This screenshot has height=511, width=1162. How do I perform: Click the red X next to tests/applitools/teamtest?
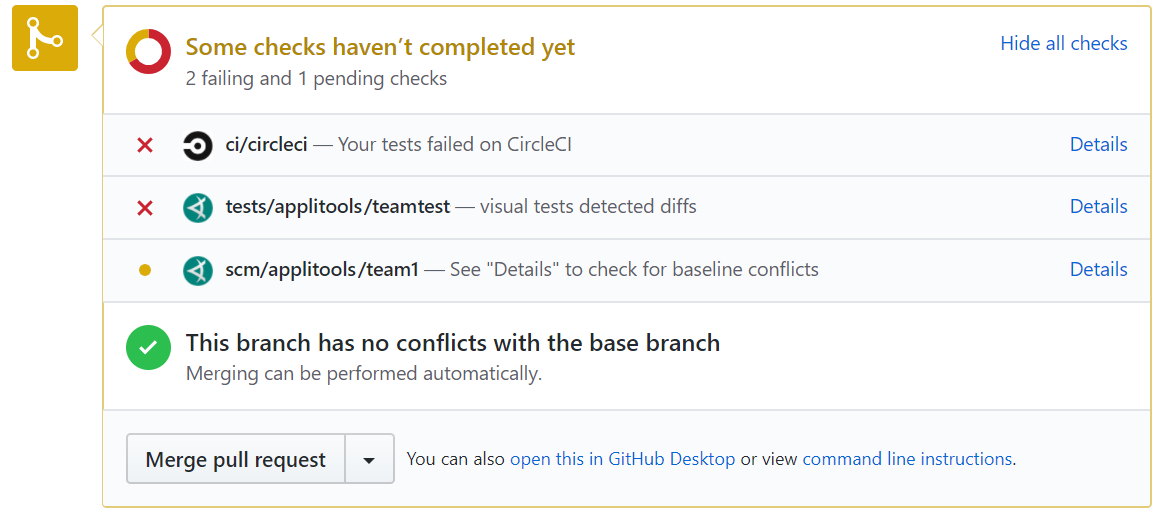click(145, 208)
